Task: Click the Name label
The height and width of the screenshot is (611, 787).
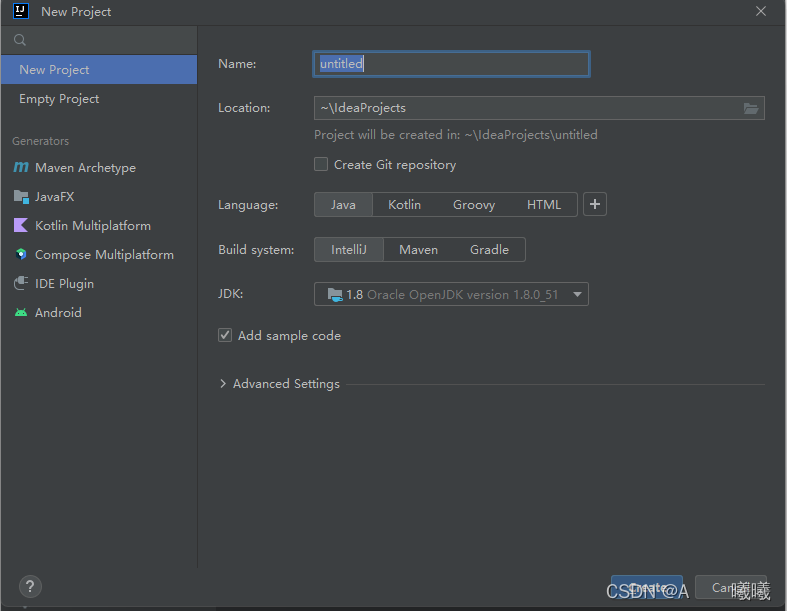Action: tap(237, 64)
